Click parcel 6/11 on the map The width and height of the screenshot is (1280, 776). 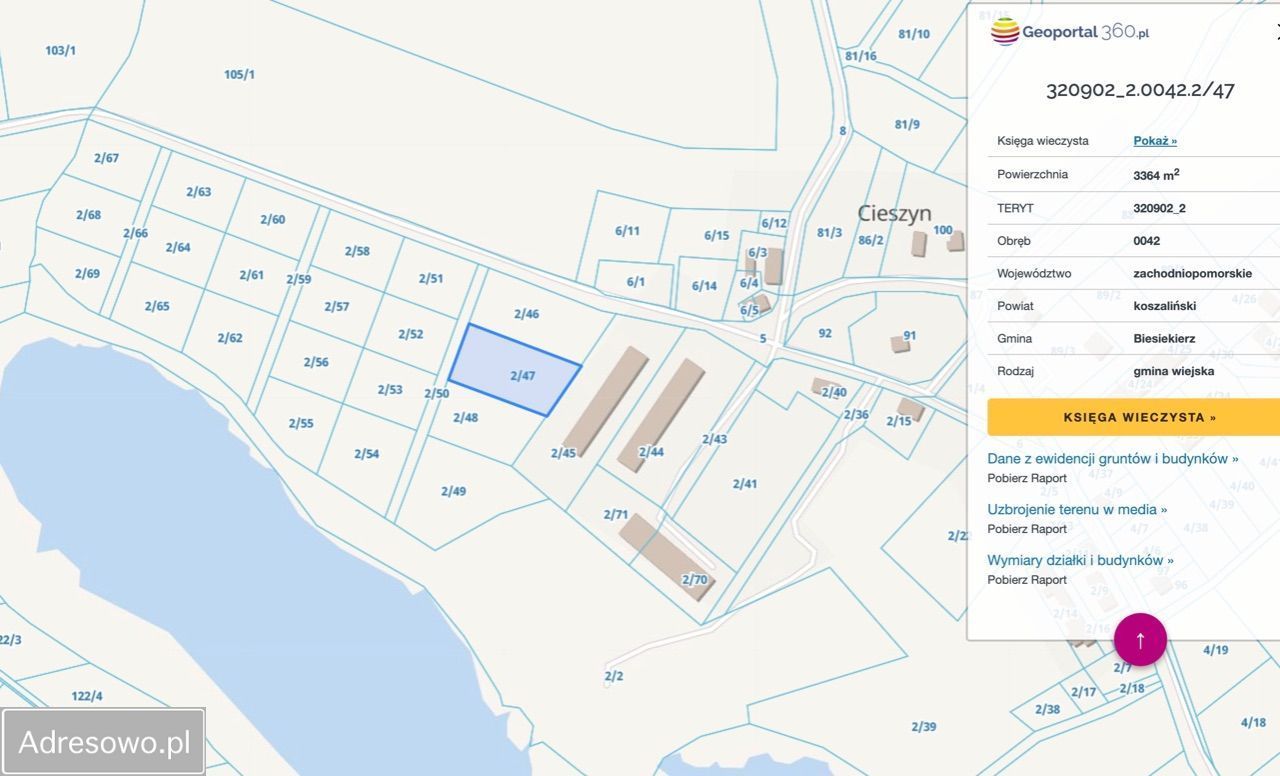click(627, 231)
